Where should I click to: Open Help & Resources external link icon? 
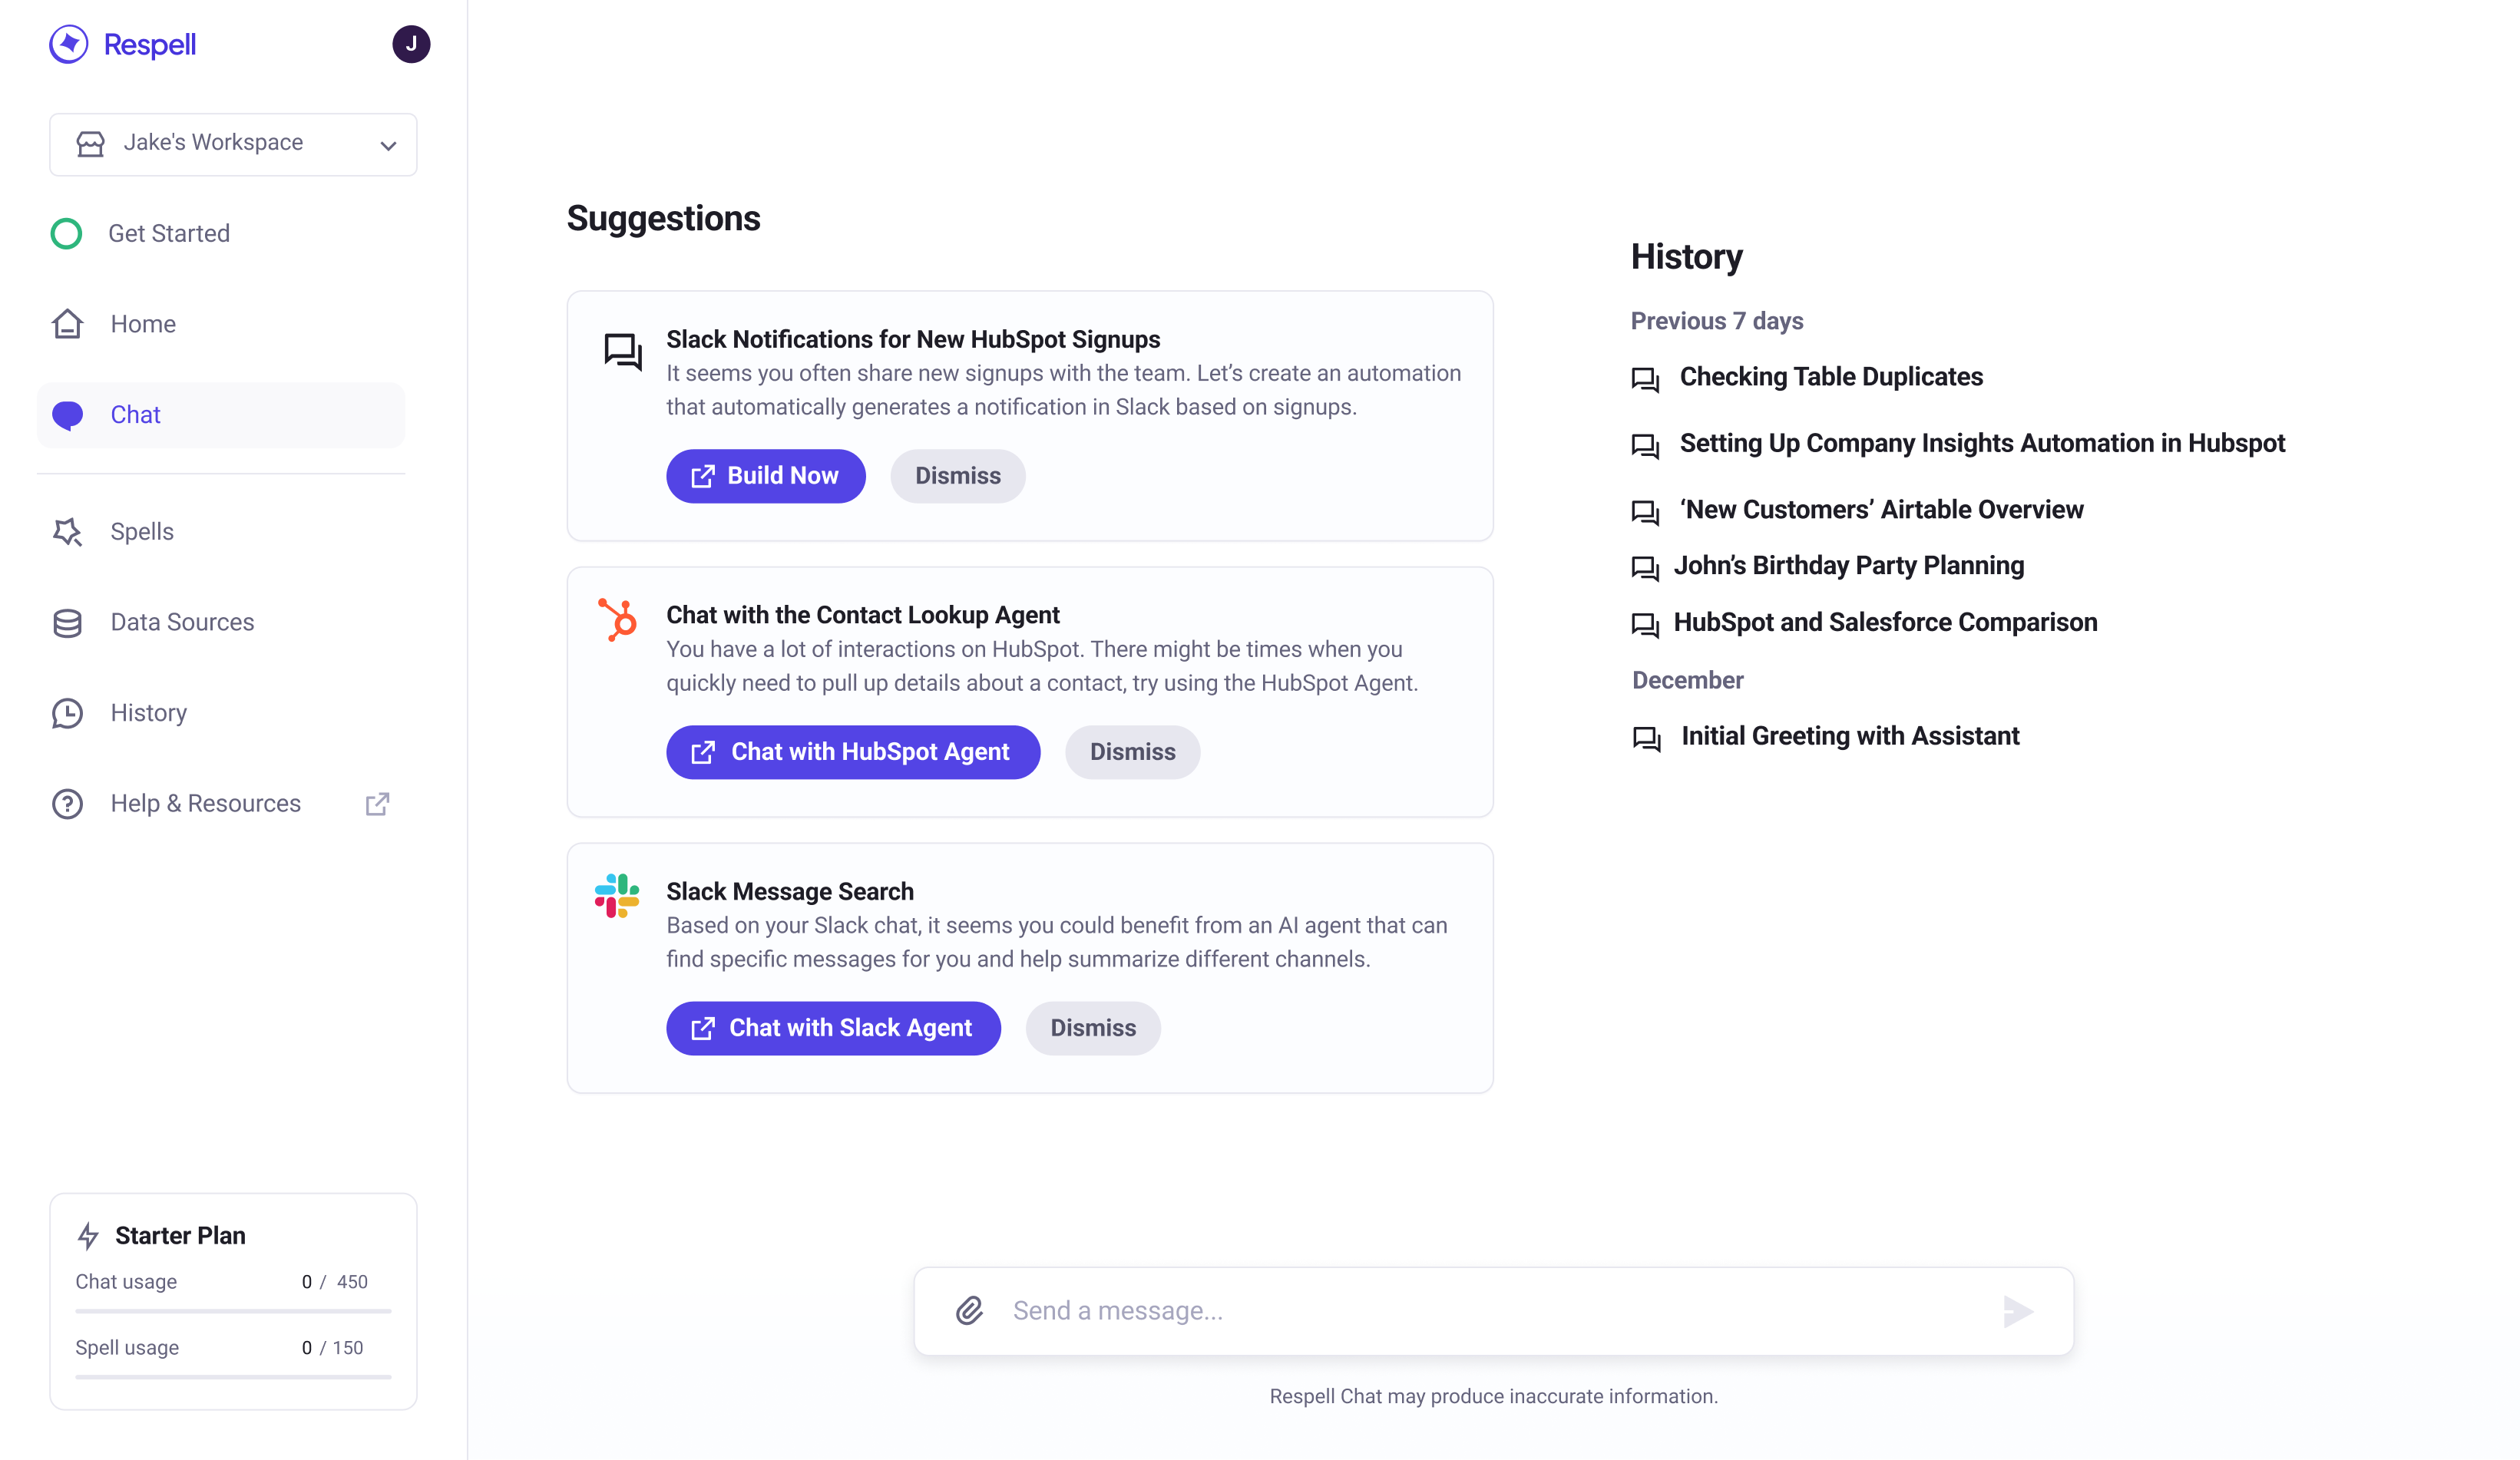tap(377, 804)
